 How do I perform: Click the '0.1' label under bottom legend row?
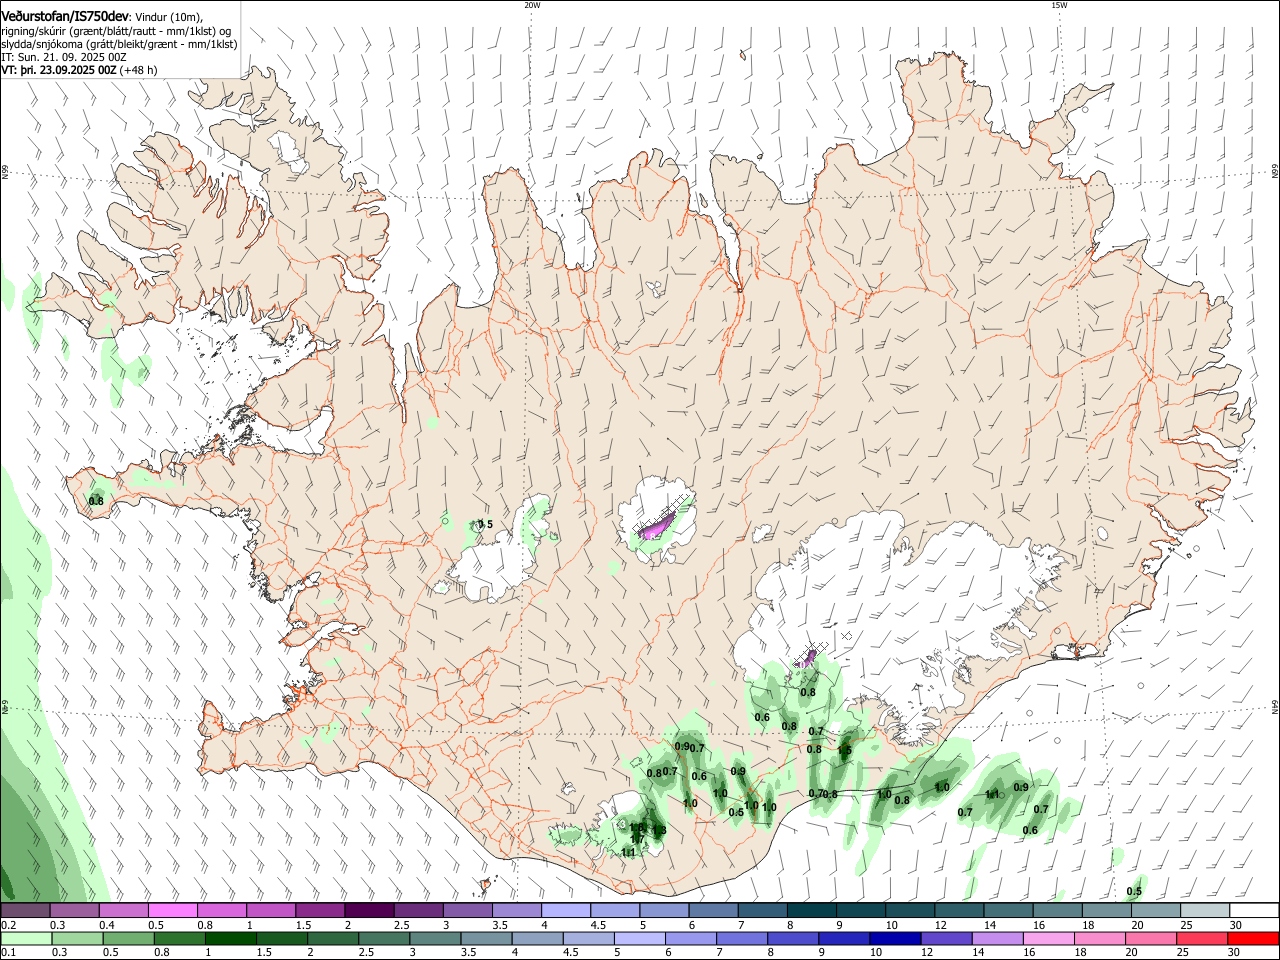(8, 953)
